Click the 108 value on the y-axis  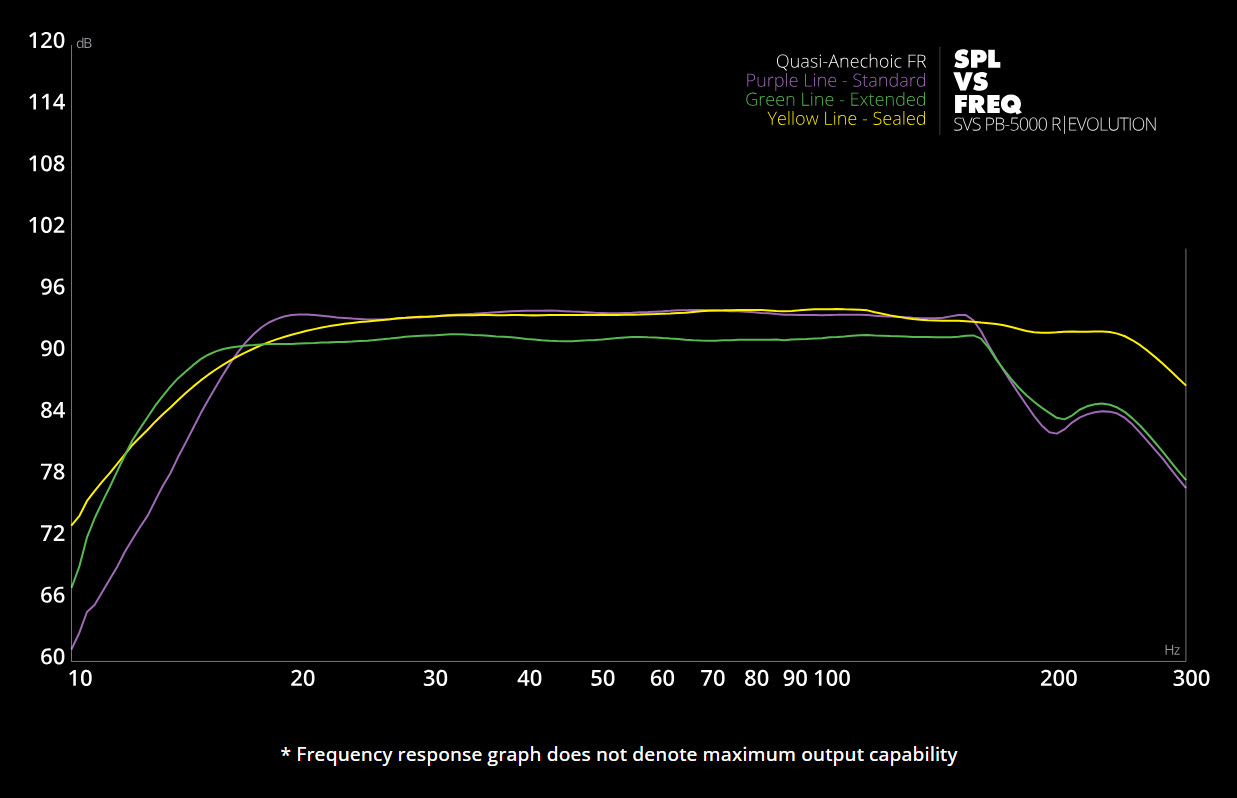pos(47,164)
